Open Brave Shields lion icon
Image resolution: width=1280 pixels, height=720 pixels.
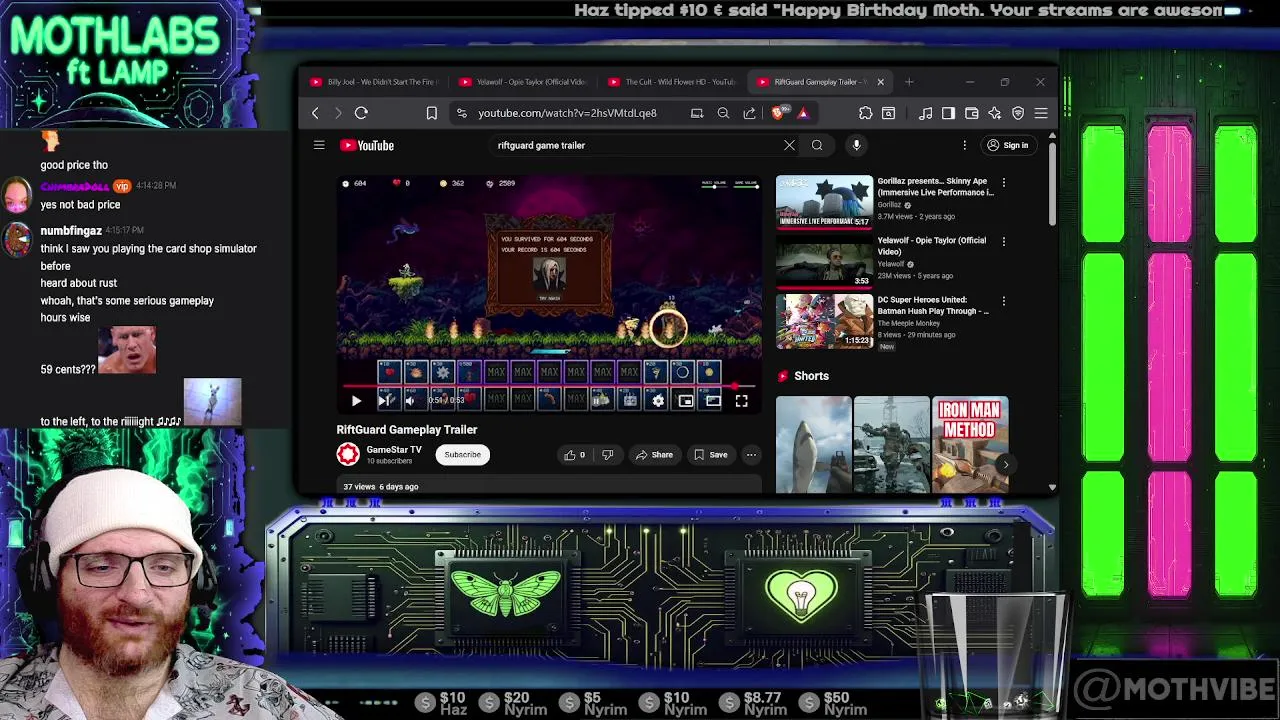pos(778,113)
